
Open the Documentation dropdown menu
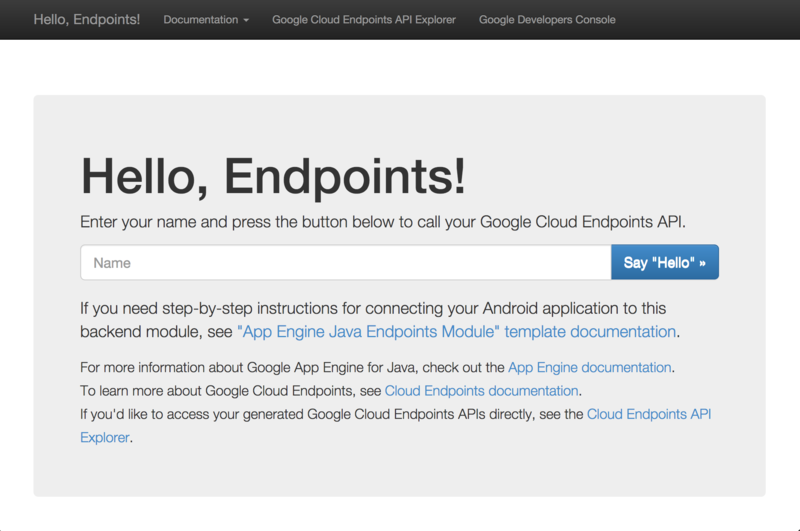(206, 20)
